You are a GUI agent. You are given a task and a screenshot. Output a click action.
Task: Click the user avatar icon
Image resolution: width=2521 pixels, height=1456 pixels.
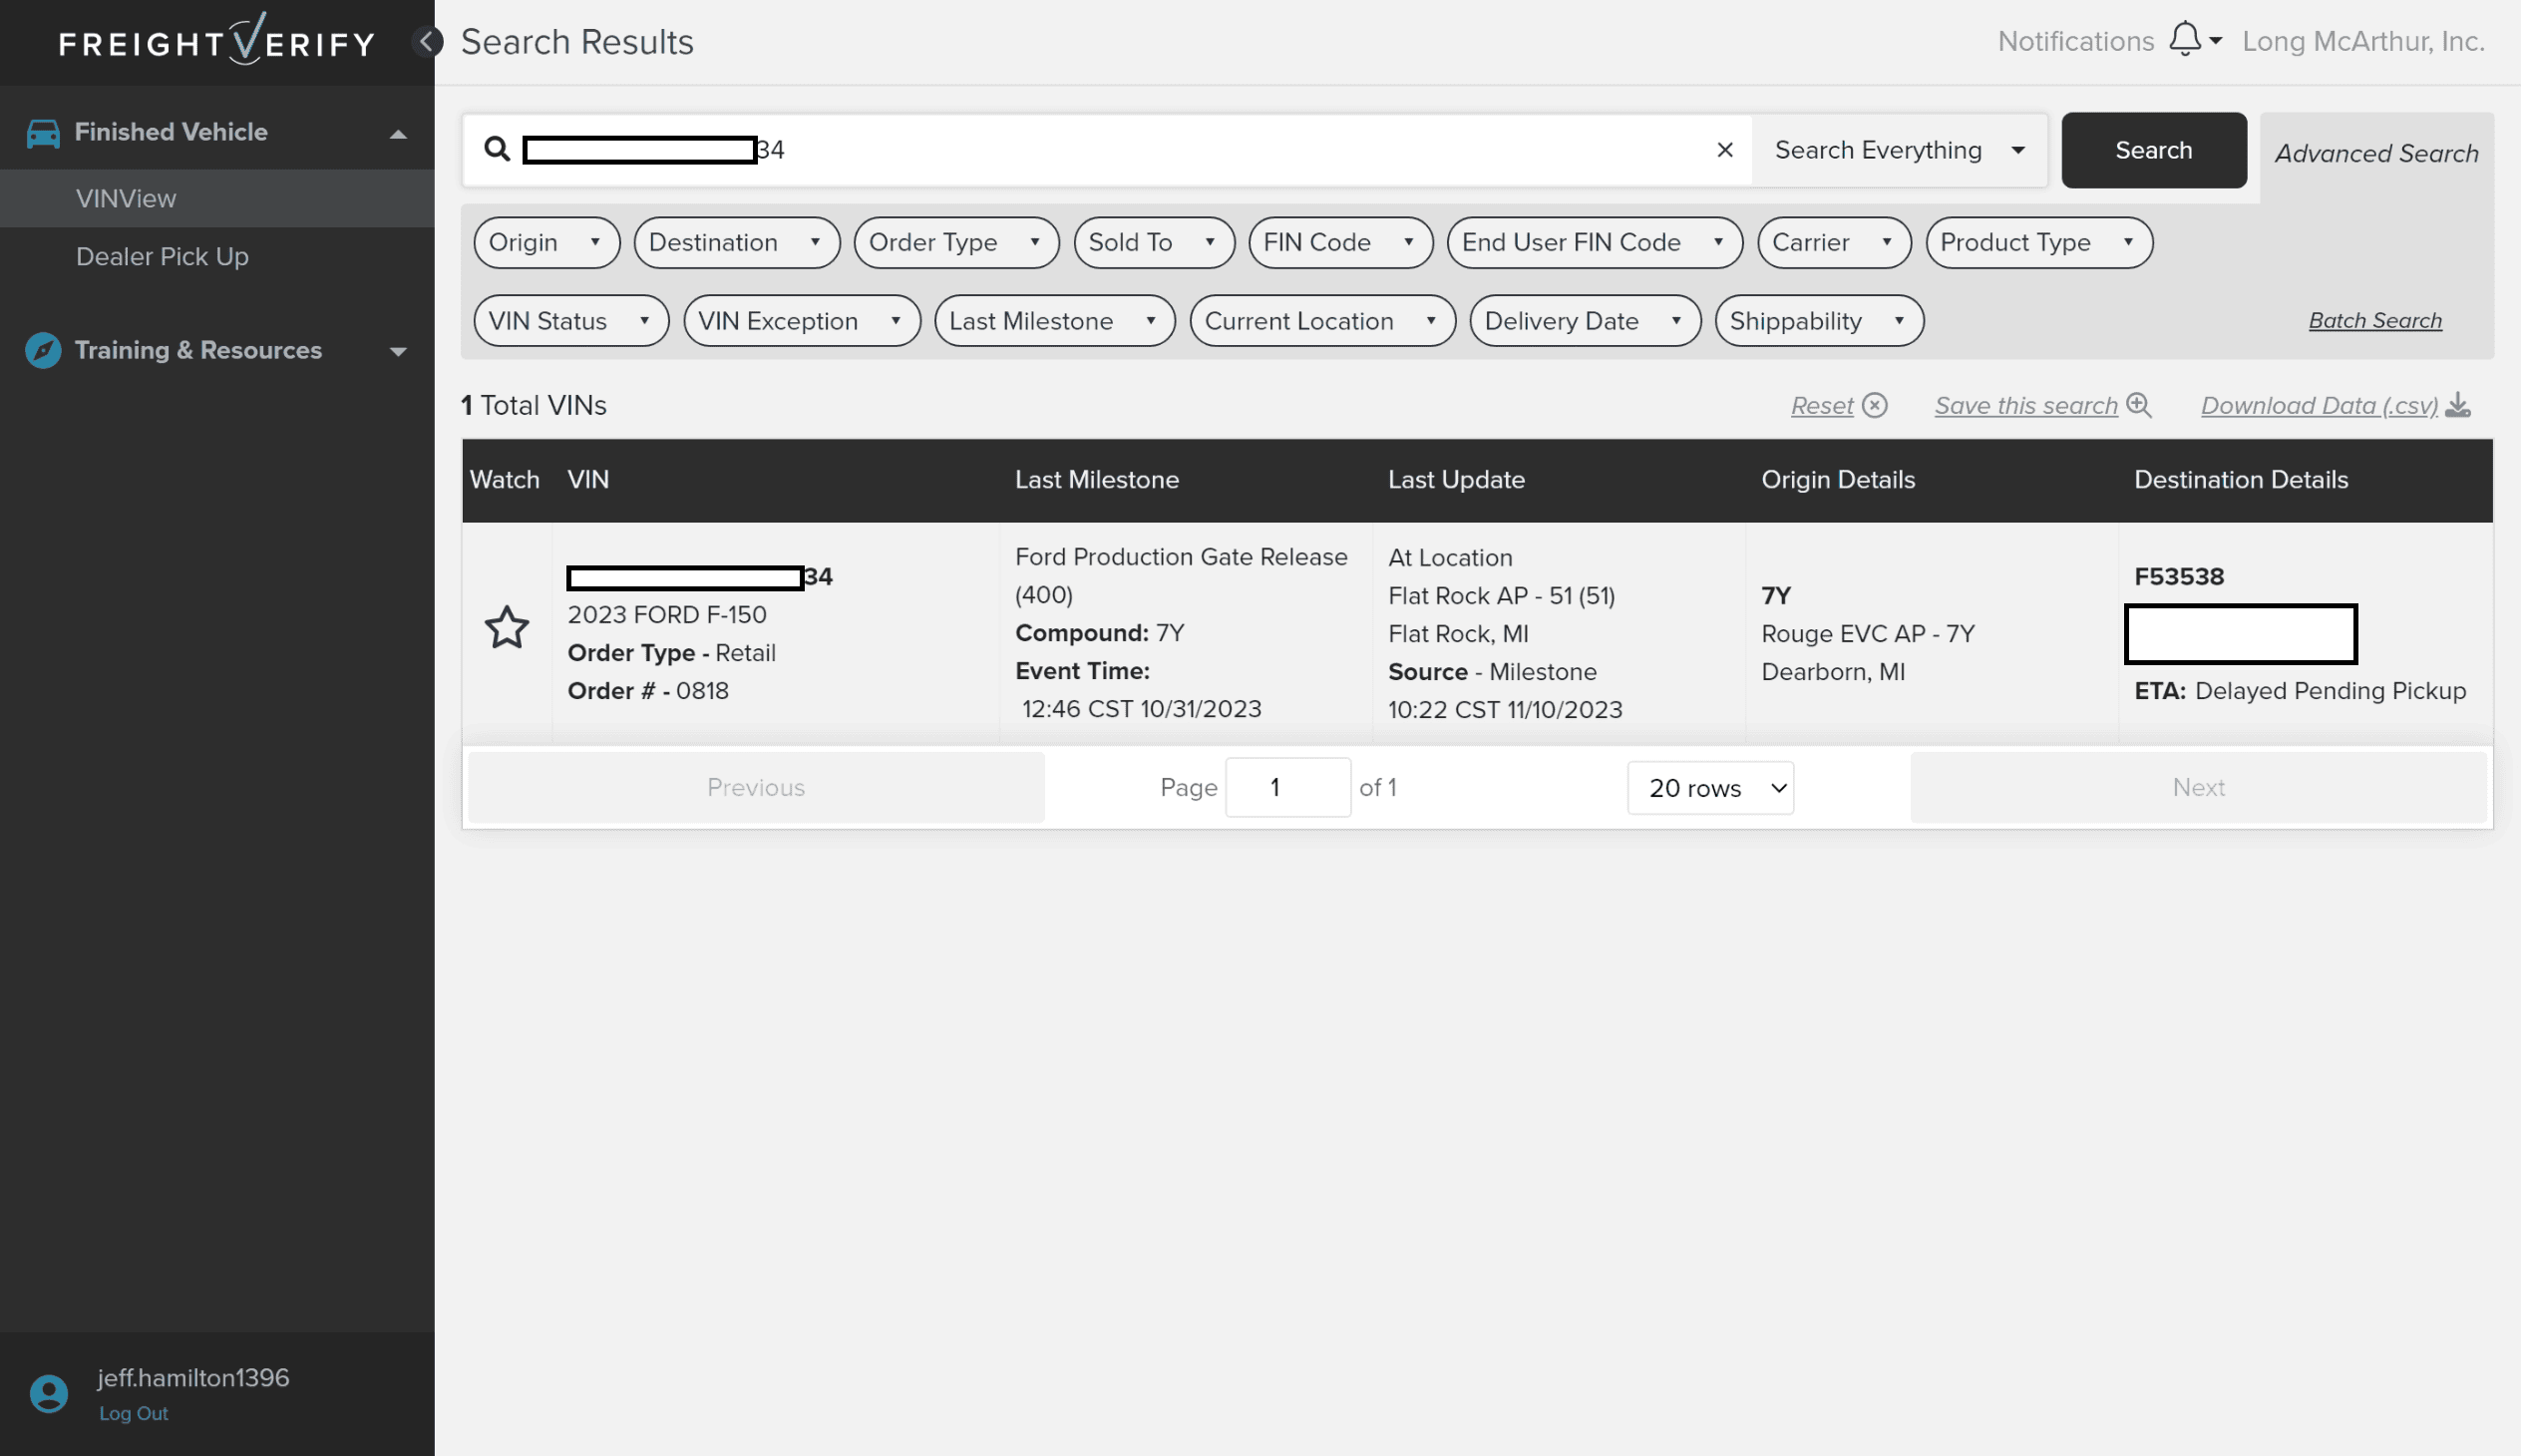pos(48,1393)
